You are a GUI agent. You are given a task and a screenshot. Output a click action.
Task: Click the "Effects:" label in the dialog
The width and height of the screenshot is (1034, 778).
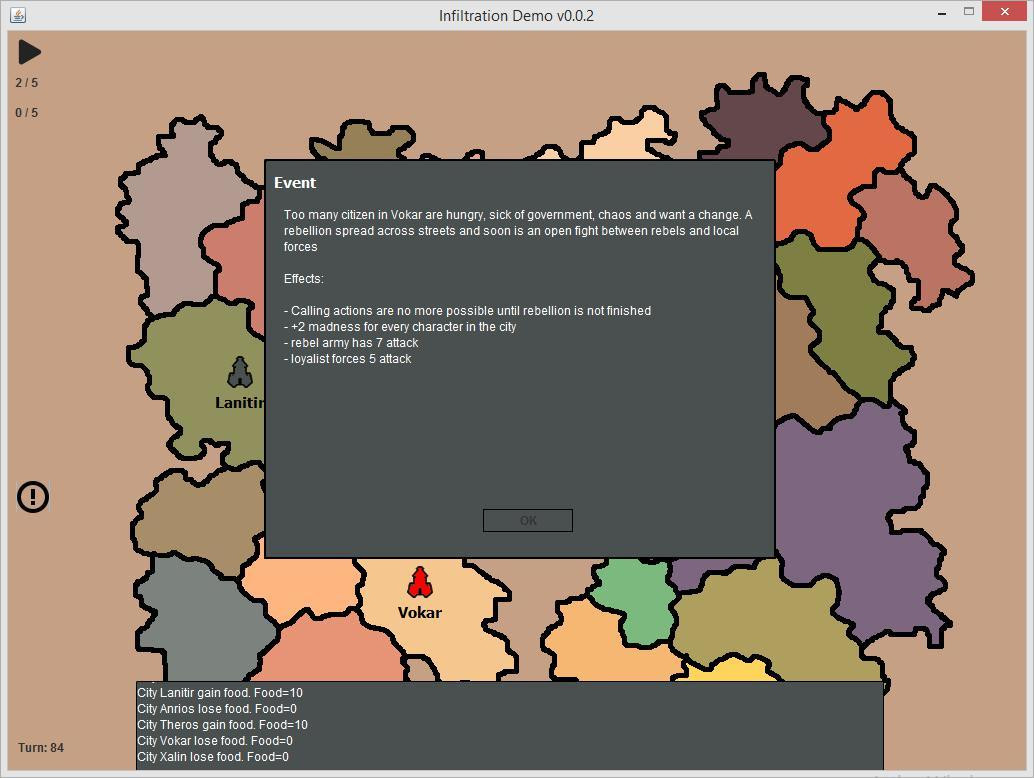coord(304,279)
